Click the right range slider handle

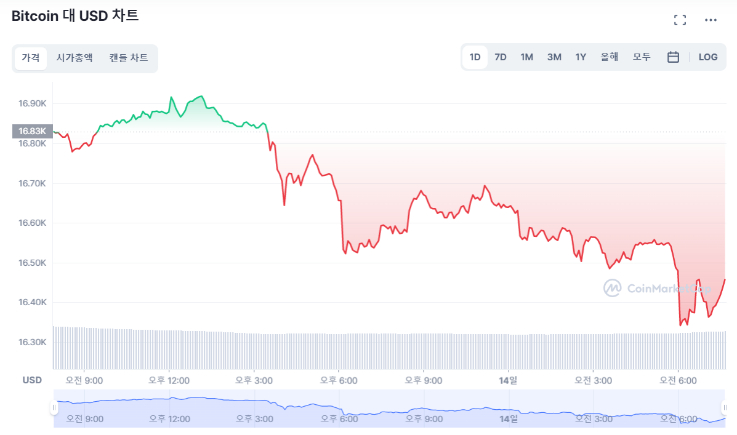pos(725,408)
